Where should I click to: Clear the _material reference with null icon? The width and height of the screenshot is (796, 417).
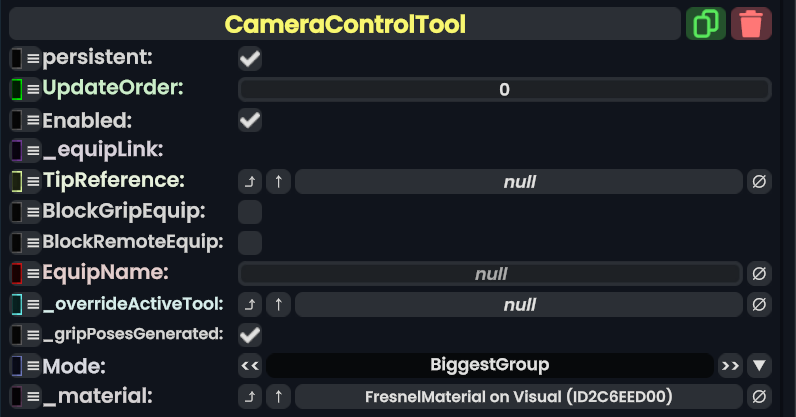coord(759,396)
